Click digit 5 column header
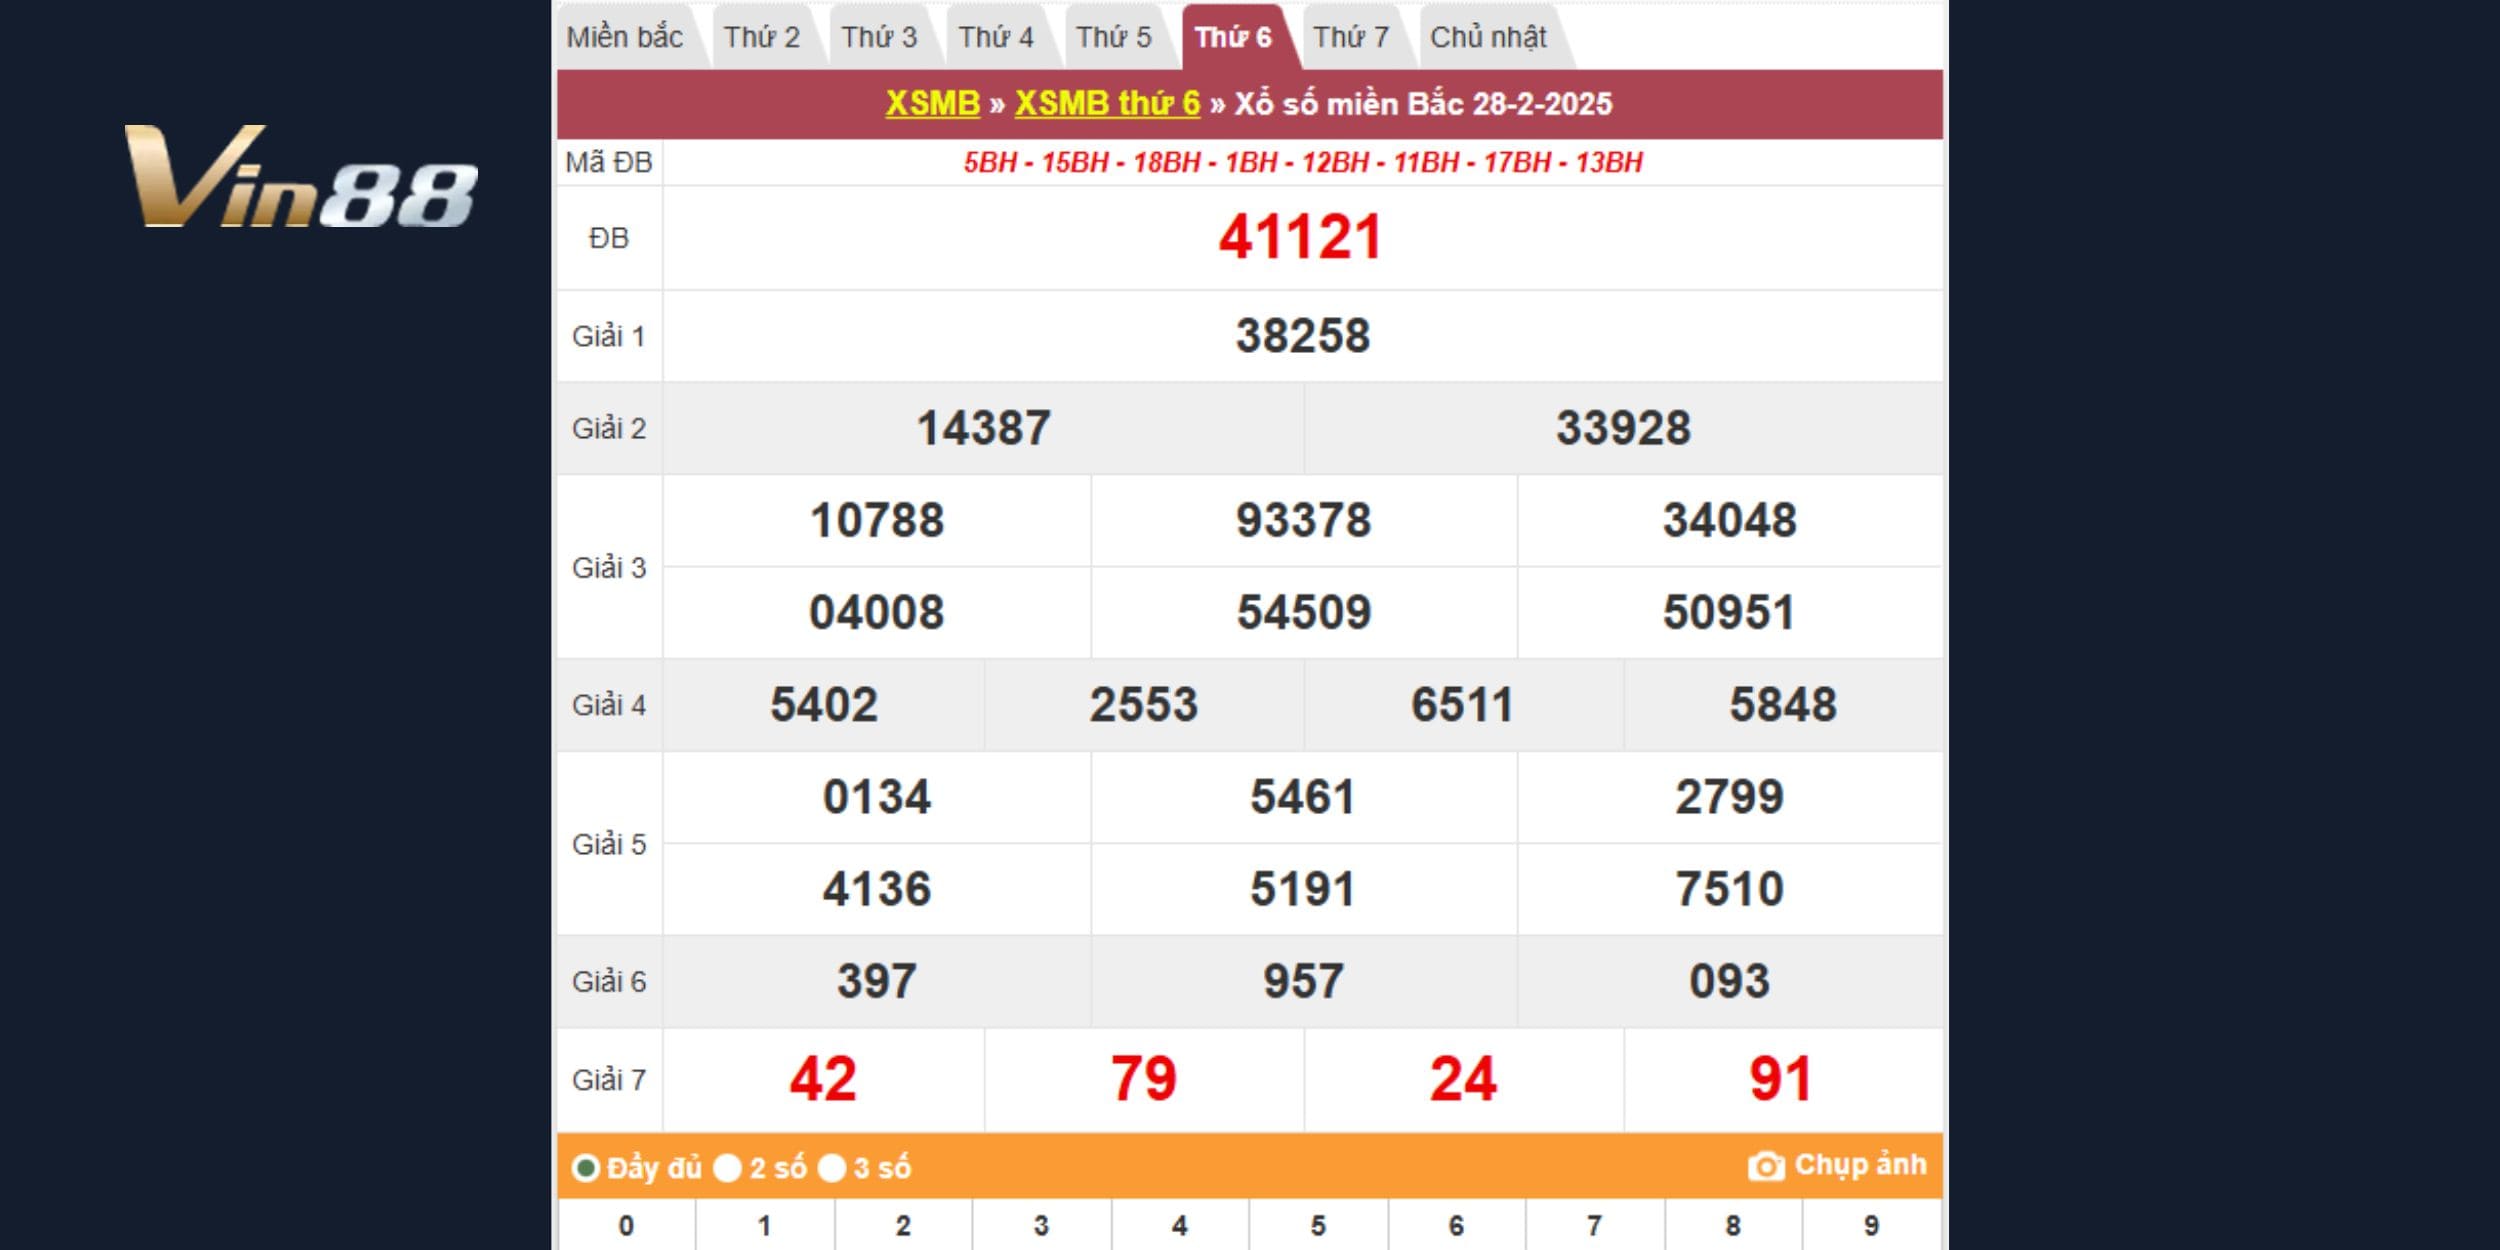Image resolution: width=2500 pixels, height=1250 pixels. [x=1318, y=1226]
